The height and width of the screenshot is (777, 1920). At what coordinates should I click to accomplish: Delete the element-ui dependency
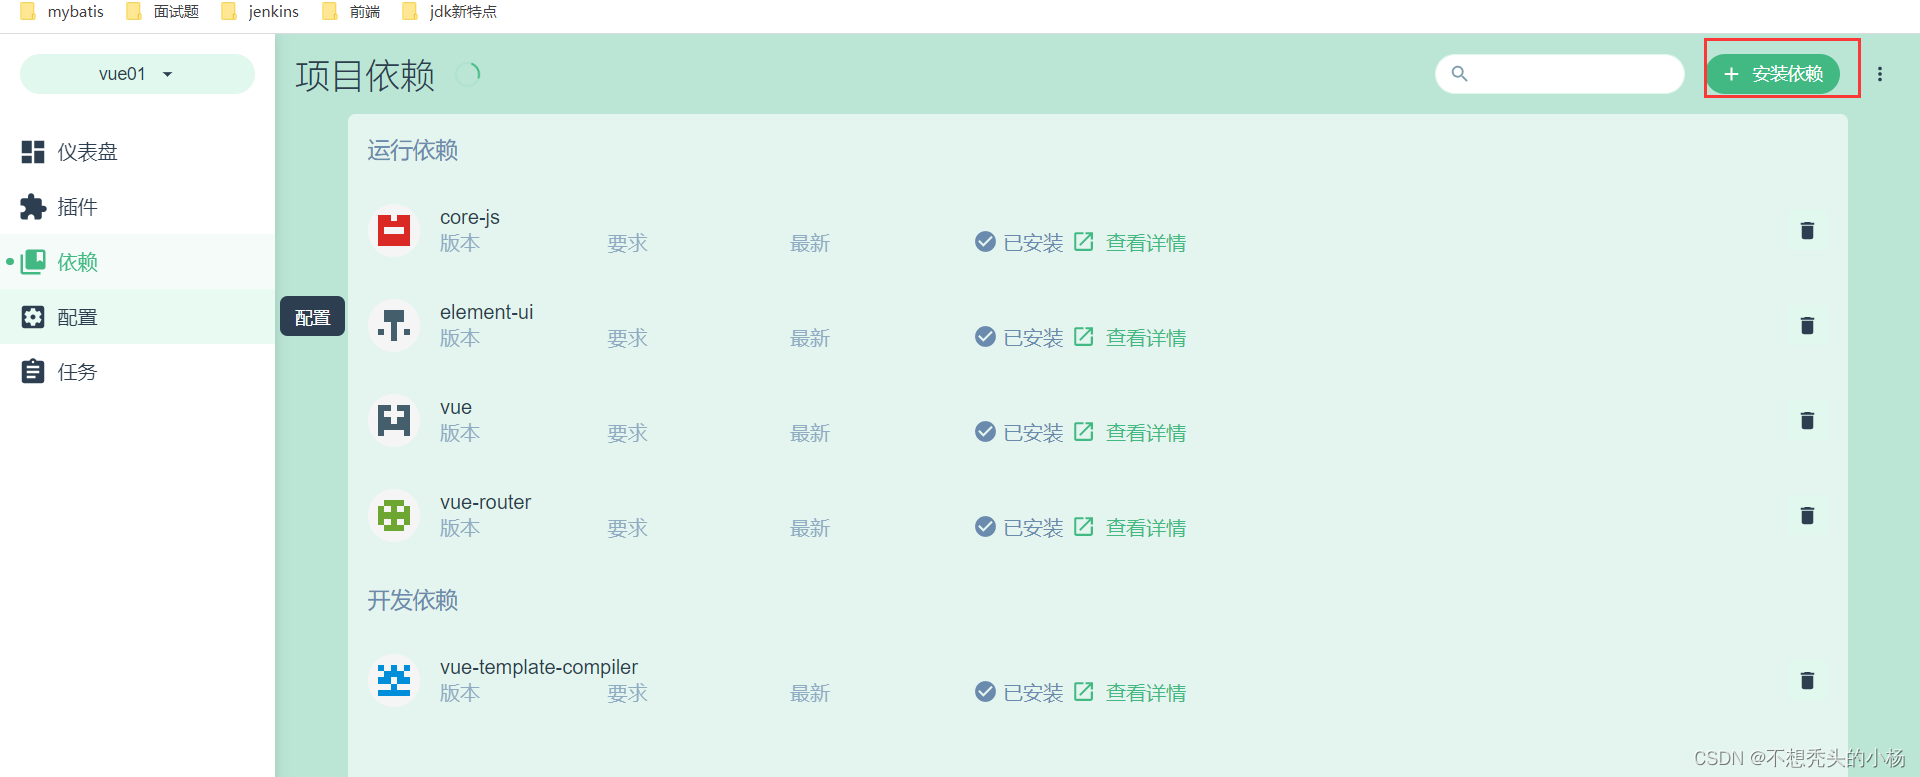point(1807,326)
